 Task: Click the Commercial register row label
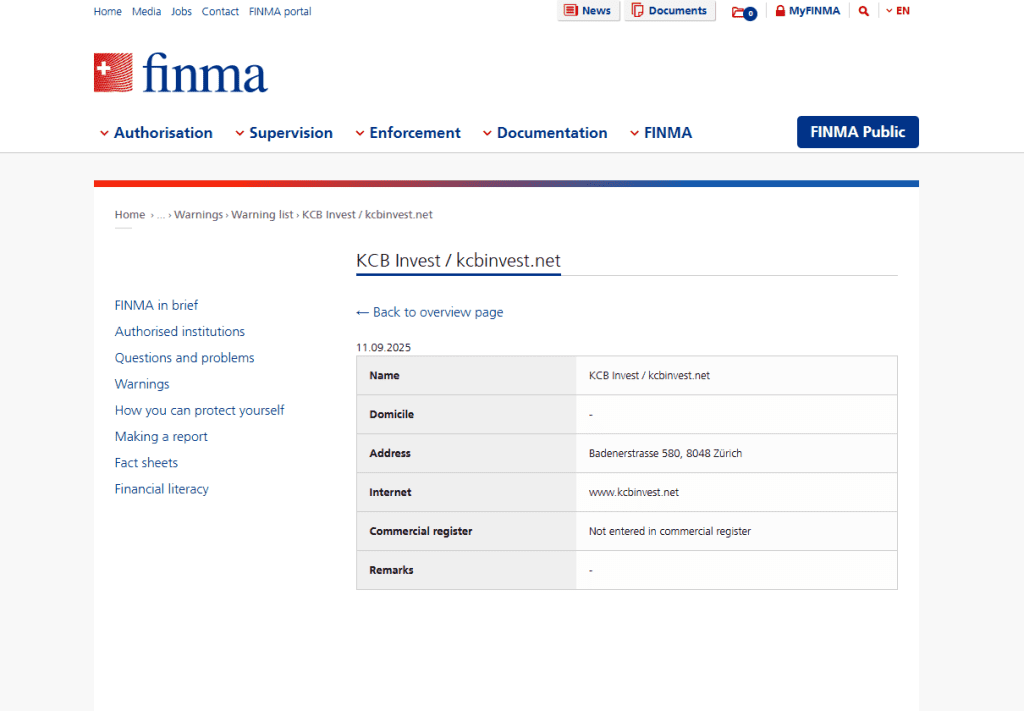point(421,531)
